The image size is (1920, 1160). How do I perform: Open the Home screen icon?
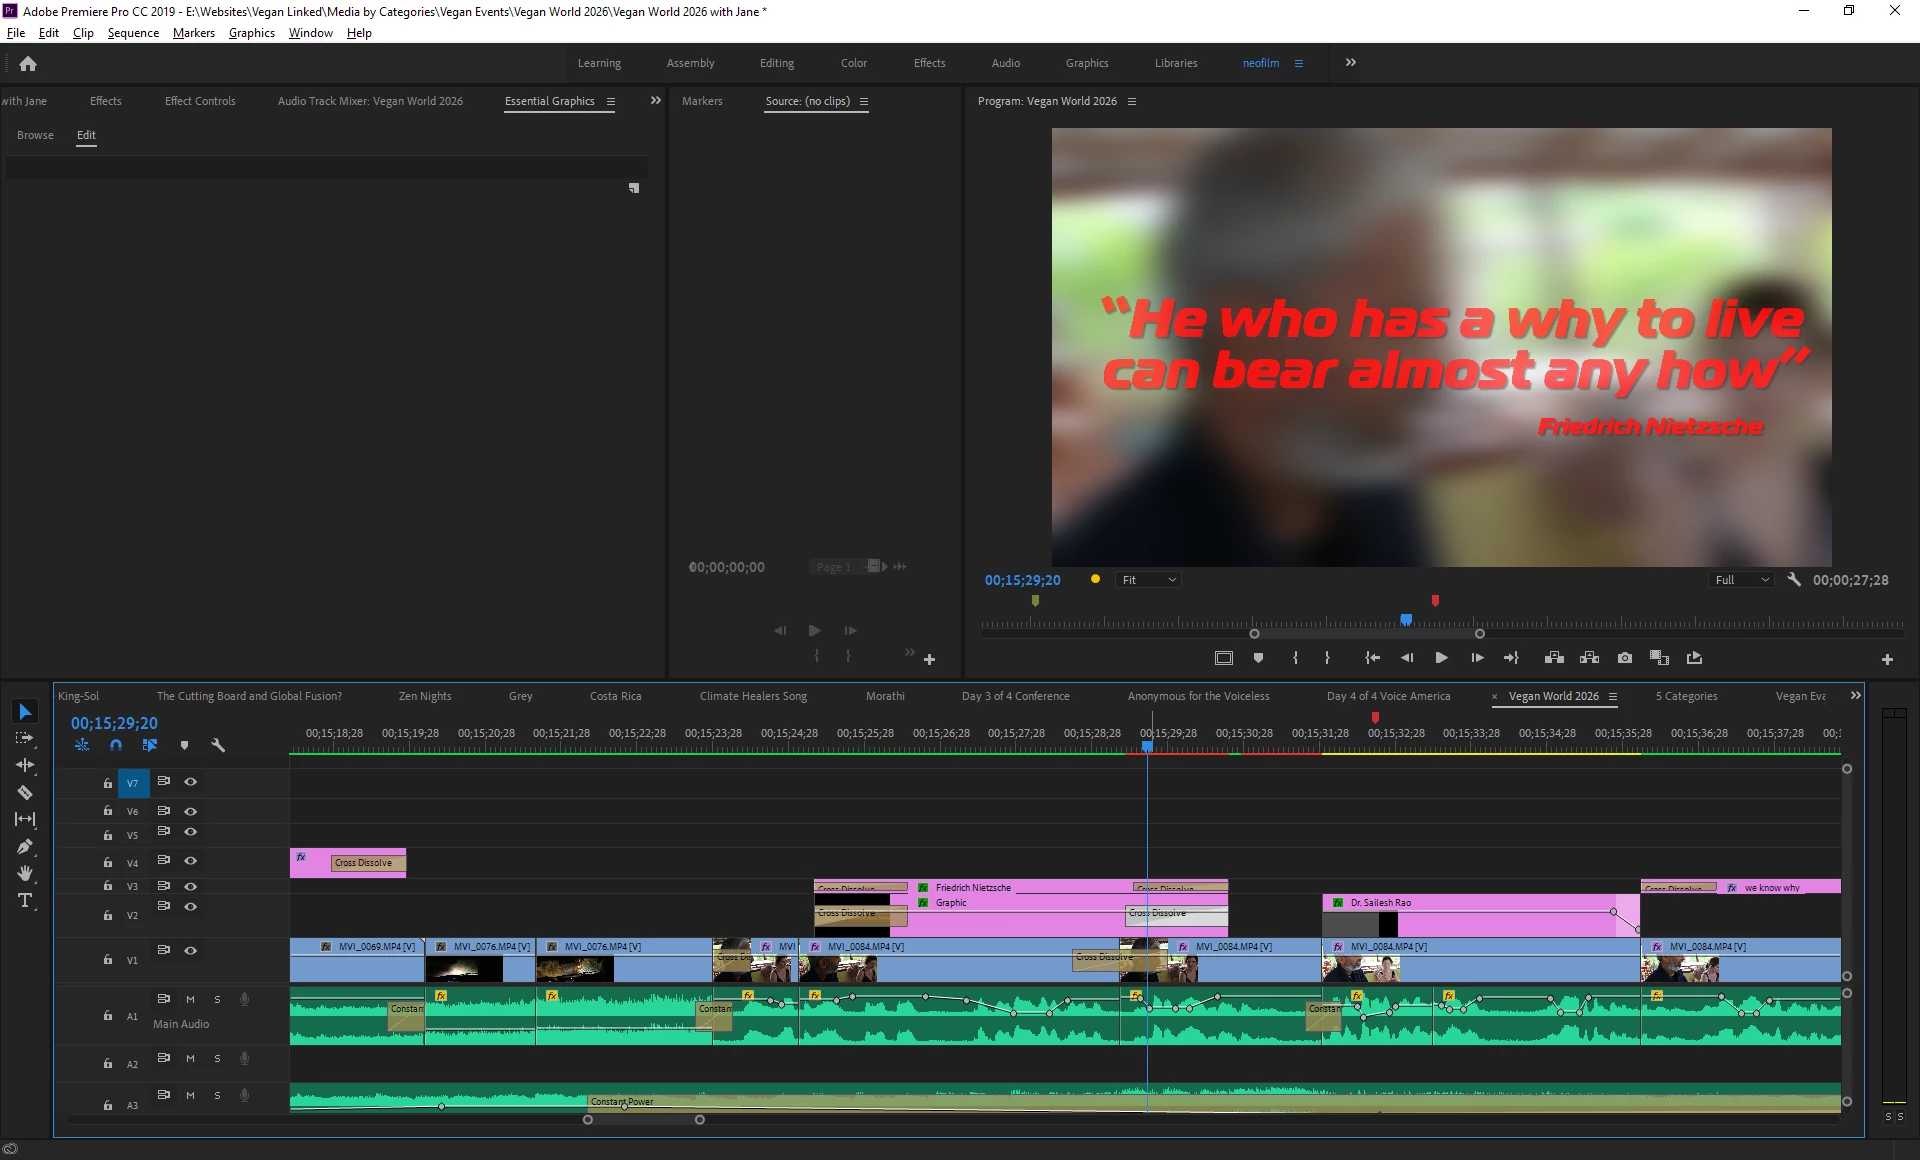pyautogui.click(x=28, y=63)
